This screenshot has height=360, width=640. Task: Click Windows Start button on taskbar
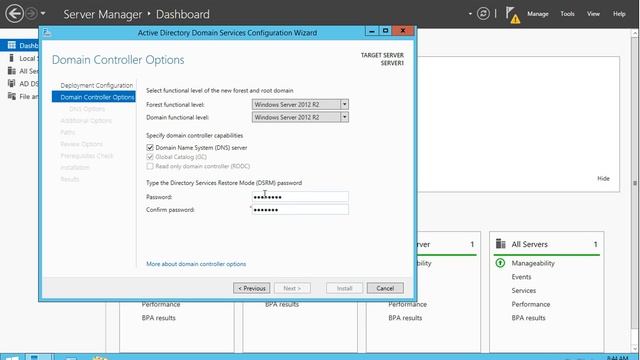[x=12, y=357]
